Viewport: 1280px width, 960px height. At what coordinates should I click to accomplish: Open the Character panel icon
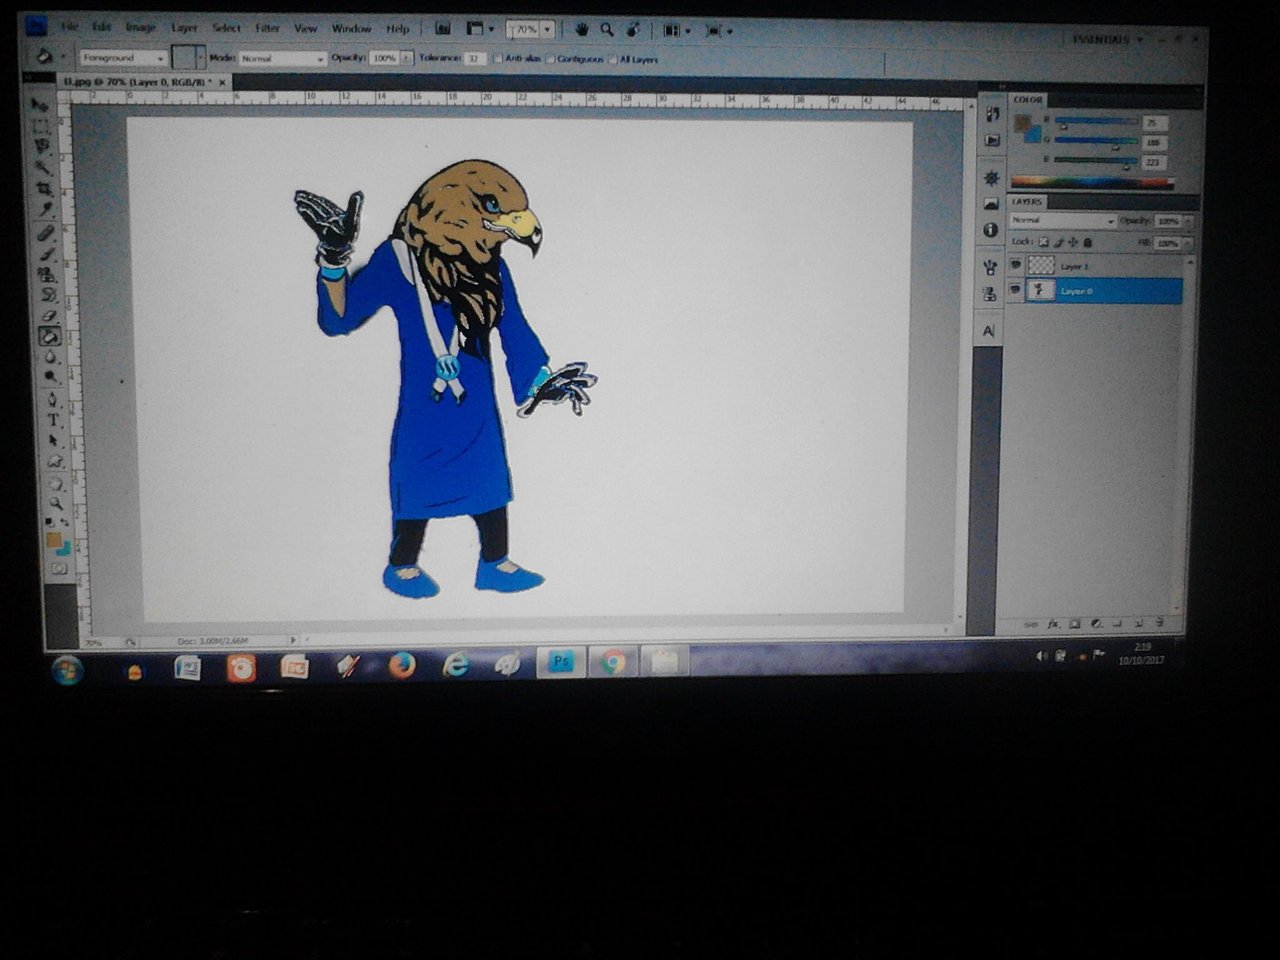(x=989, y=331)
